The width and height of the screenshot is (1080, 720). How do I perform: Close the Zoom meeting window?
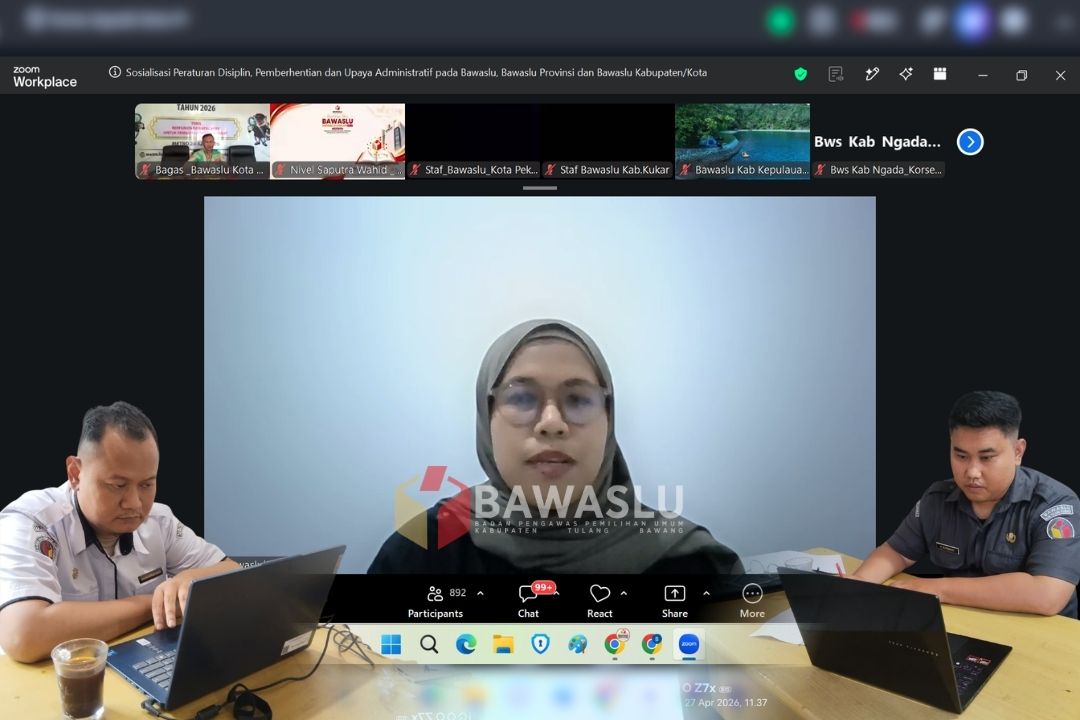tap(1061, 75)
